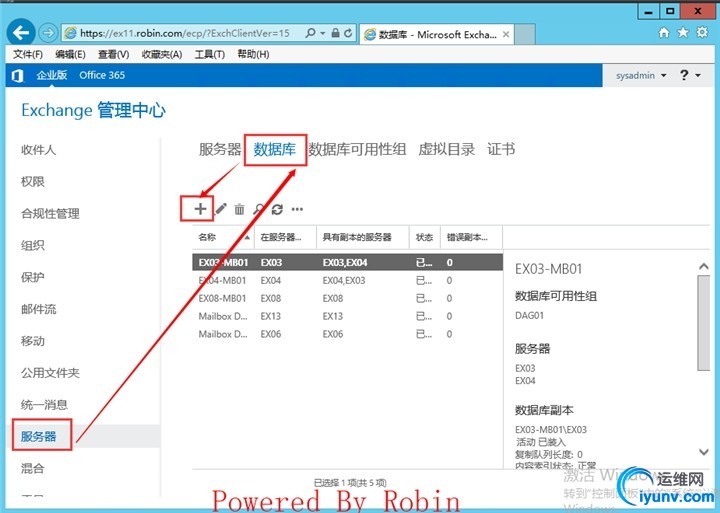
Task: Click the refresh icon in database toolbar
Action: click(277, 209)
